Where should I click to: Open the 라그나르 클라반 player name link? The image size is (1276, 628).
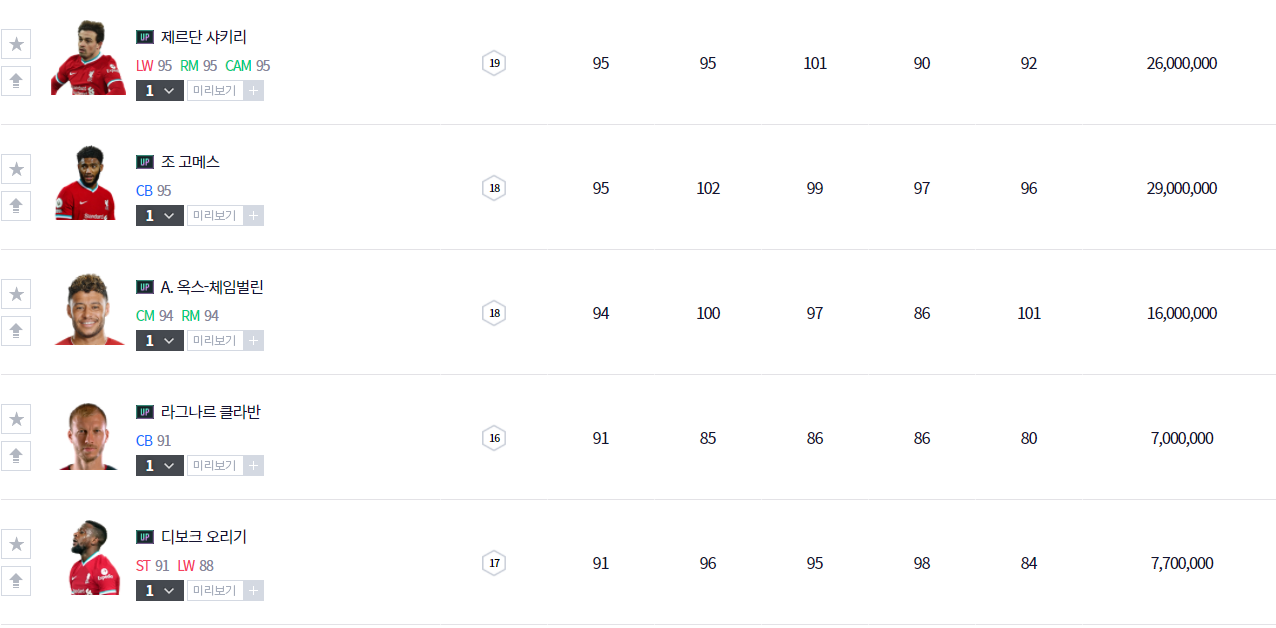tap(211, 412)
